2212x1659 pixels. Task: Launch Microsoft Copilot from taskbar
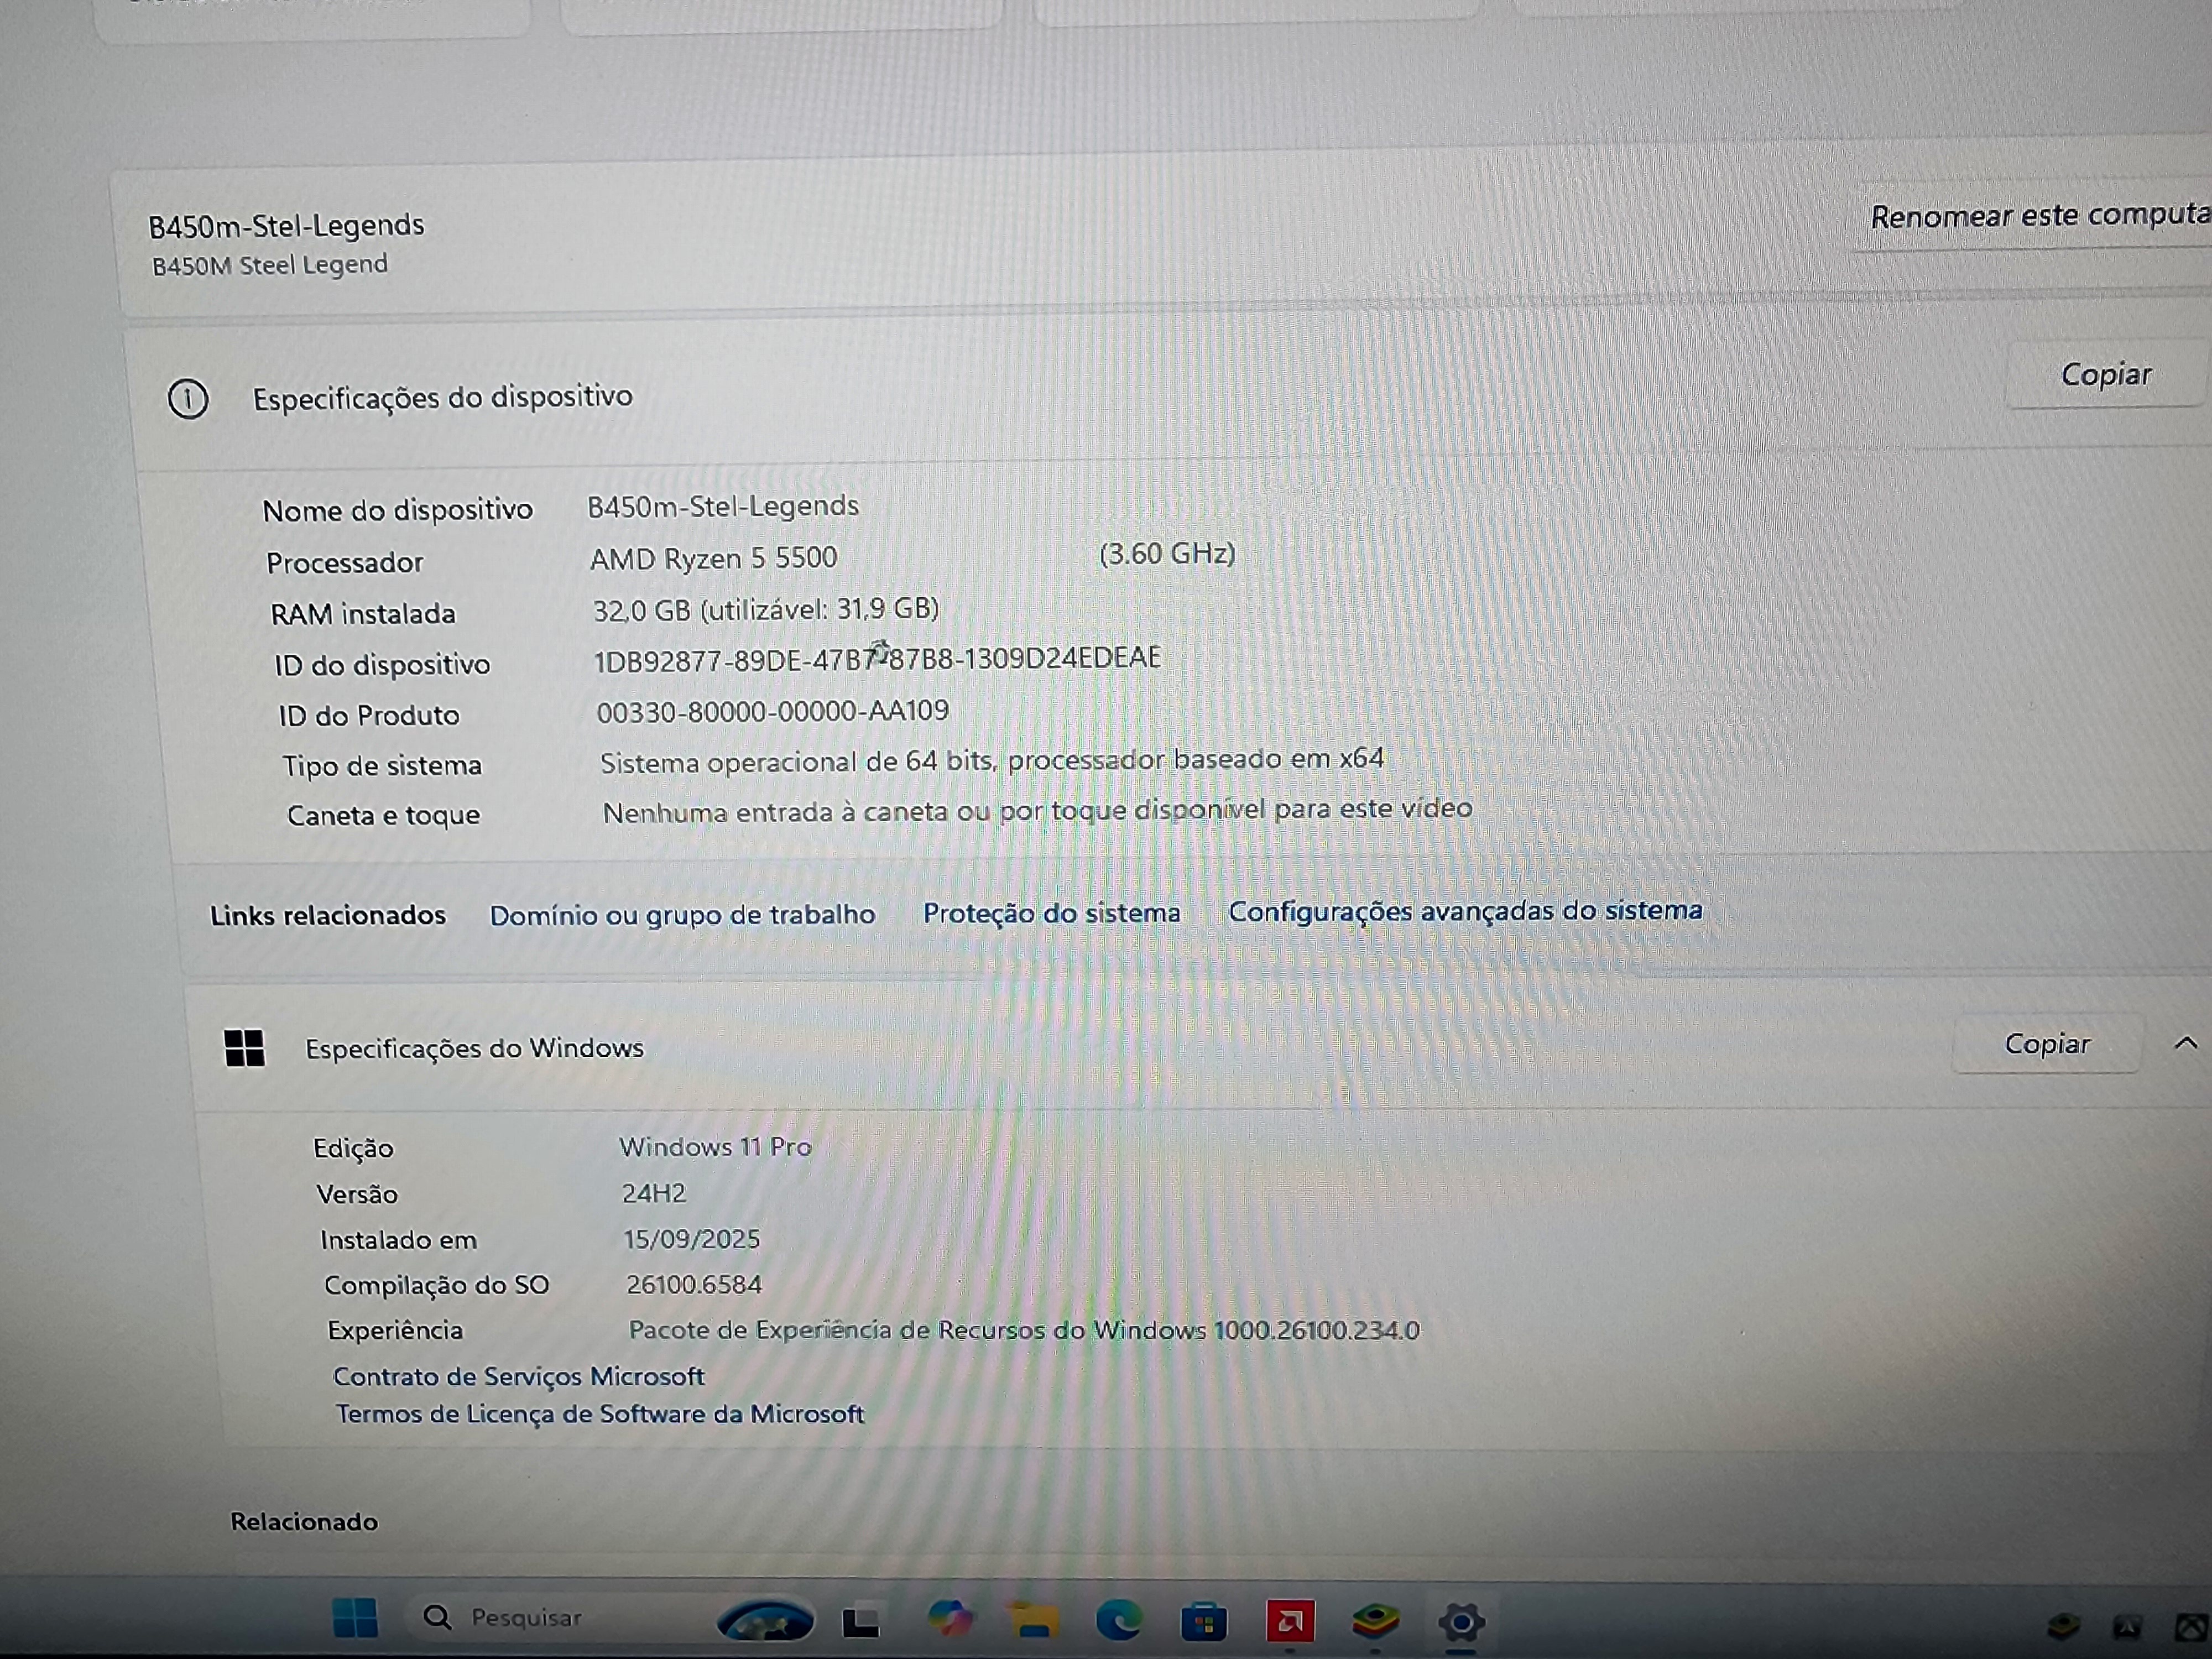click(x=949, y=1619)
